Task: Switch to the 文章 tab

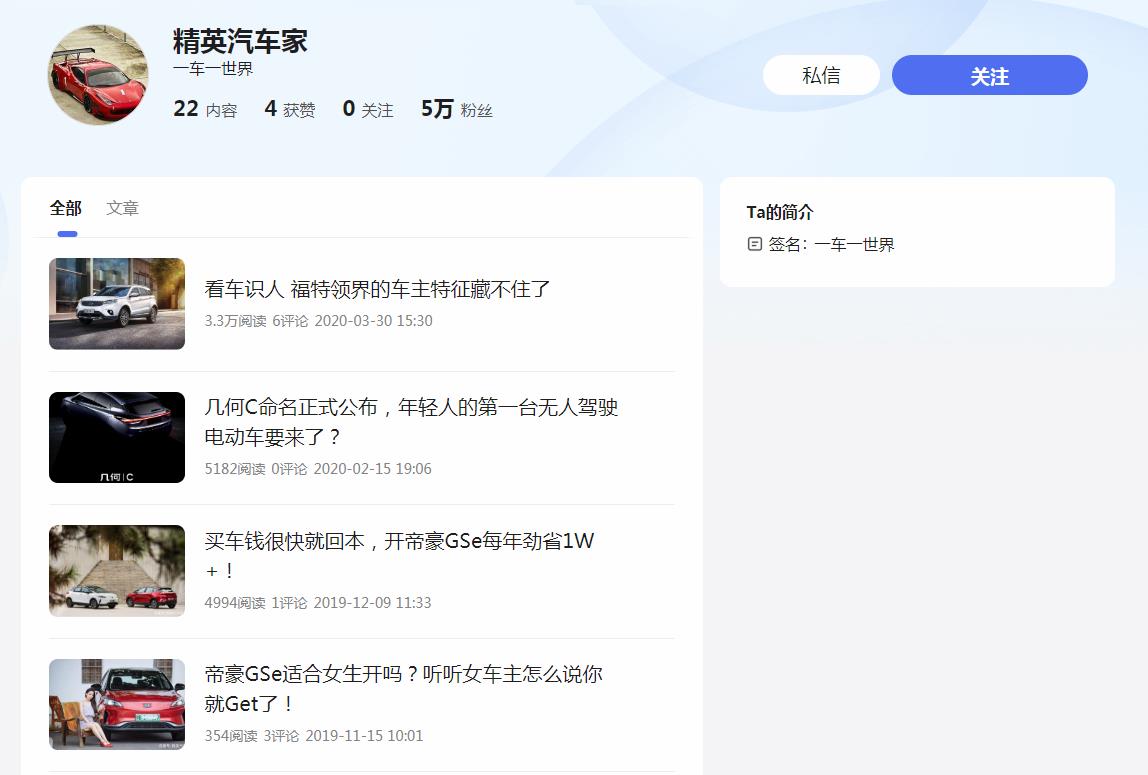Action: (x=122, y=209)
